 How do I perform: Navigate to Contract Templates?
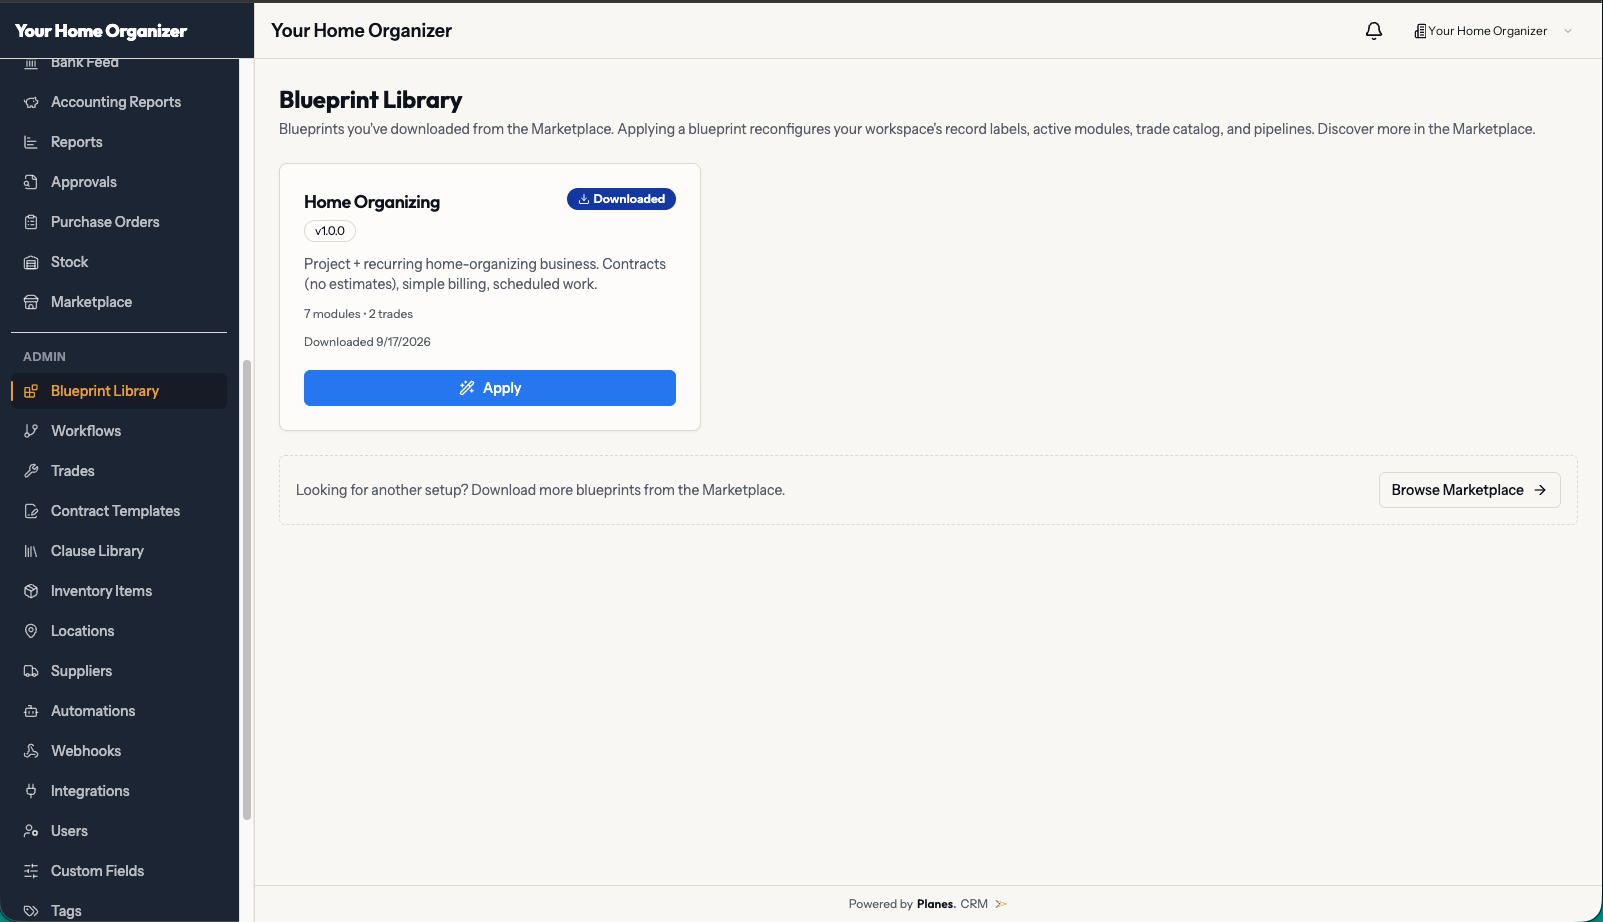(x=119, y=511)
